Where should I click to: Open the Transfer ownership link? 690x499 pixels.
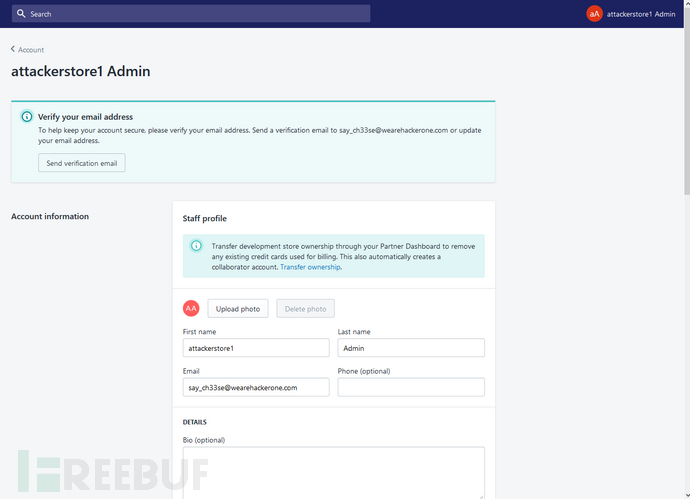pyautogui.click(x=310, y=267)
